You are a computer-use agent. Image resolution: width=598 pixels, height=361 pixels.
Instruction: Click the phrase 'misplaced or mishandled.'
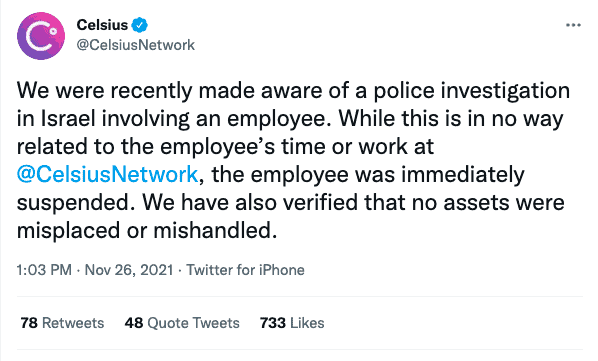pyautogui.click(x=147, y=230)
